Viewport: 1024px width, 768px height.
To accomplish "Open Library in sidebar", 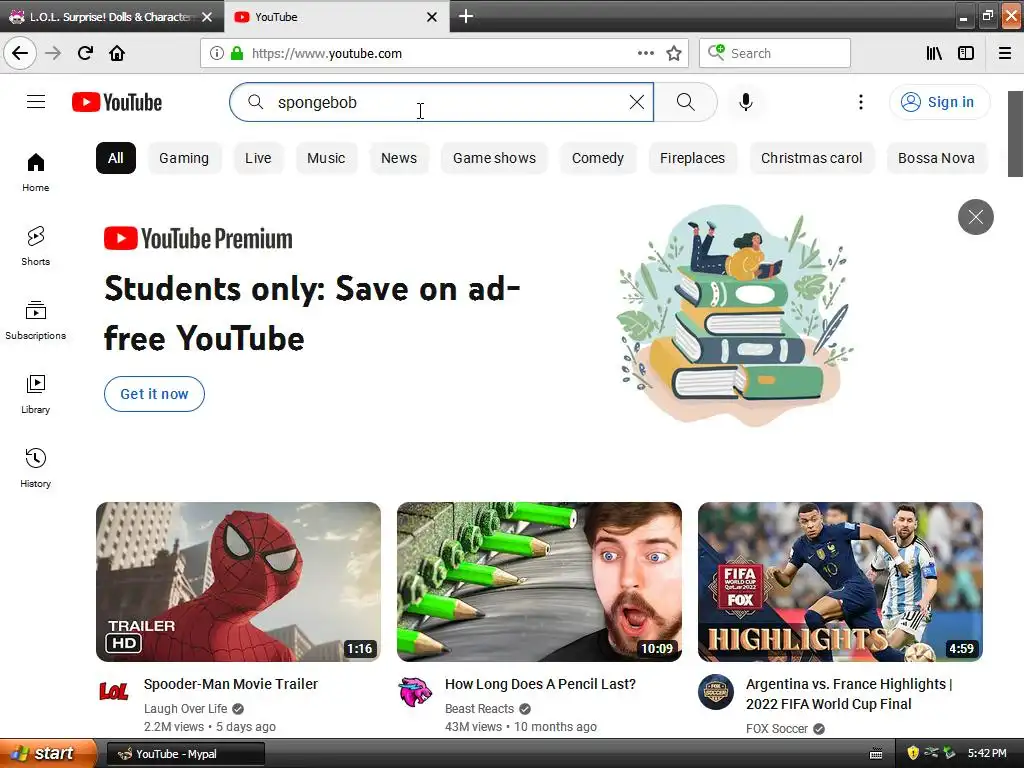I will pyautogui.click(x=35, y=394).
